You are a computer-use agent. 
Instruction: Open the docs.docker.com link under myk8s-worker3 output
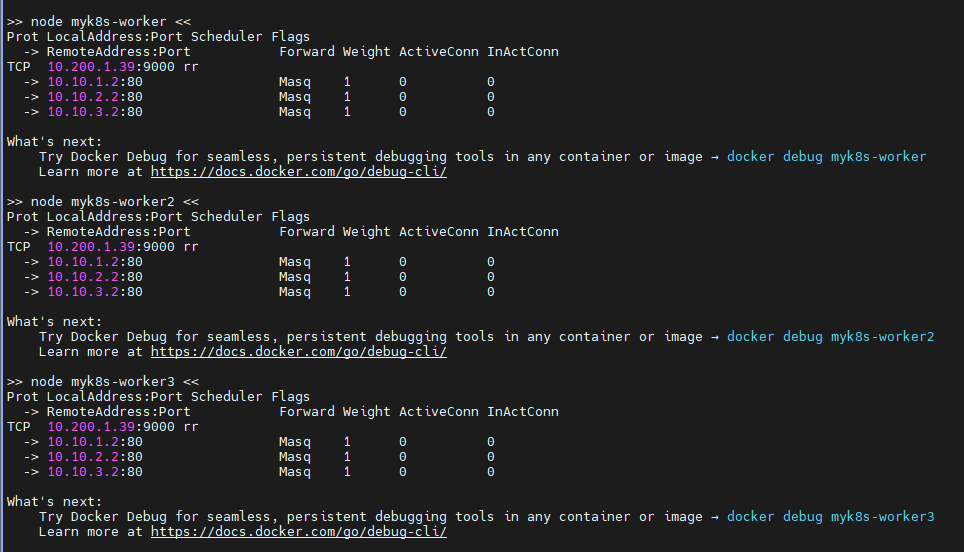click(x=298, y=532)
